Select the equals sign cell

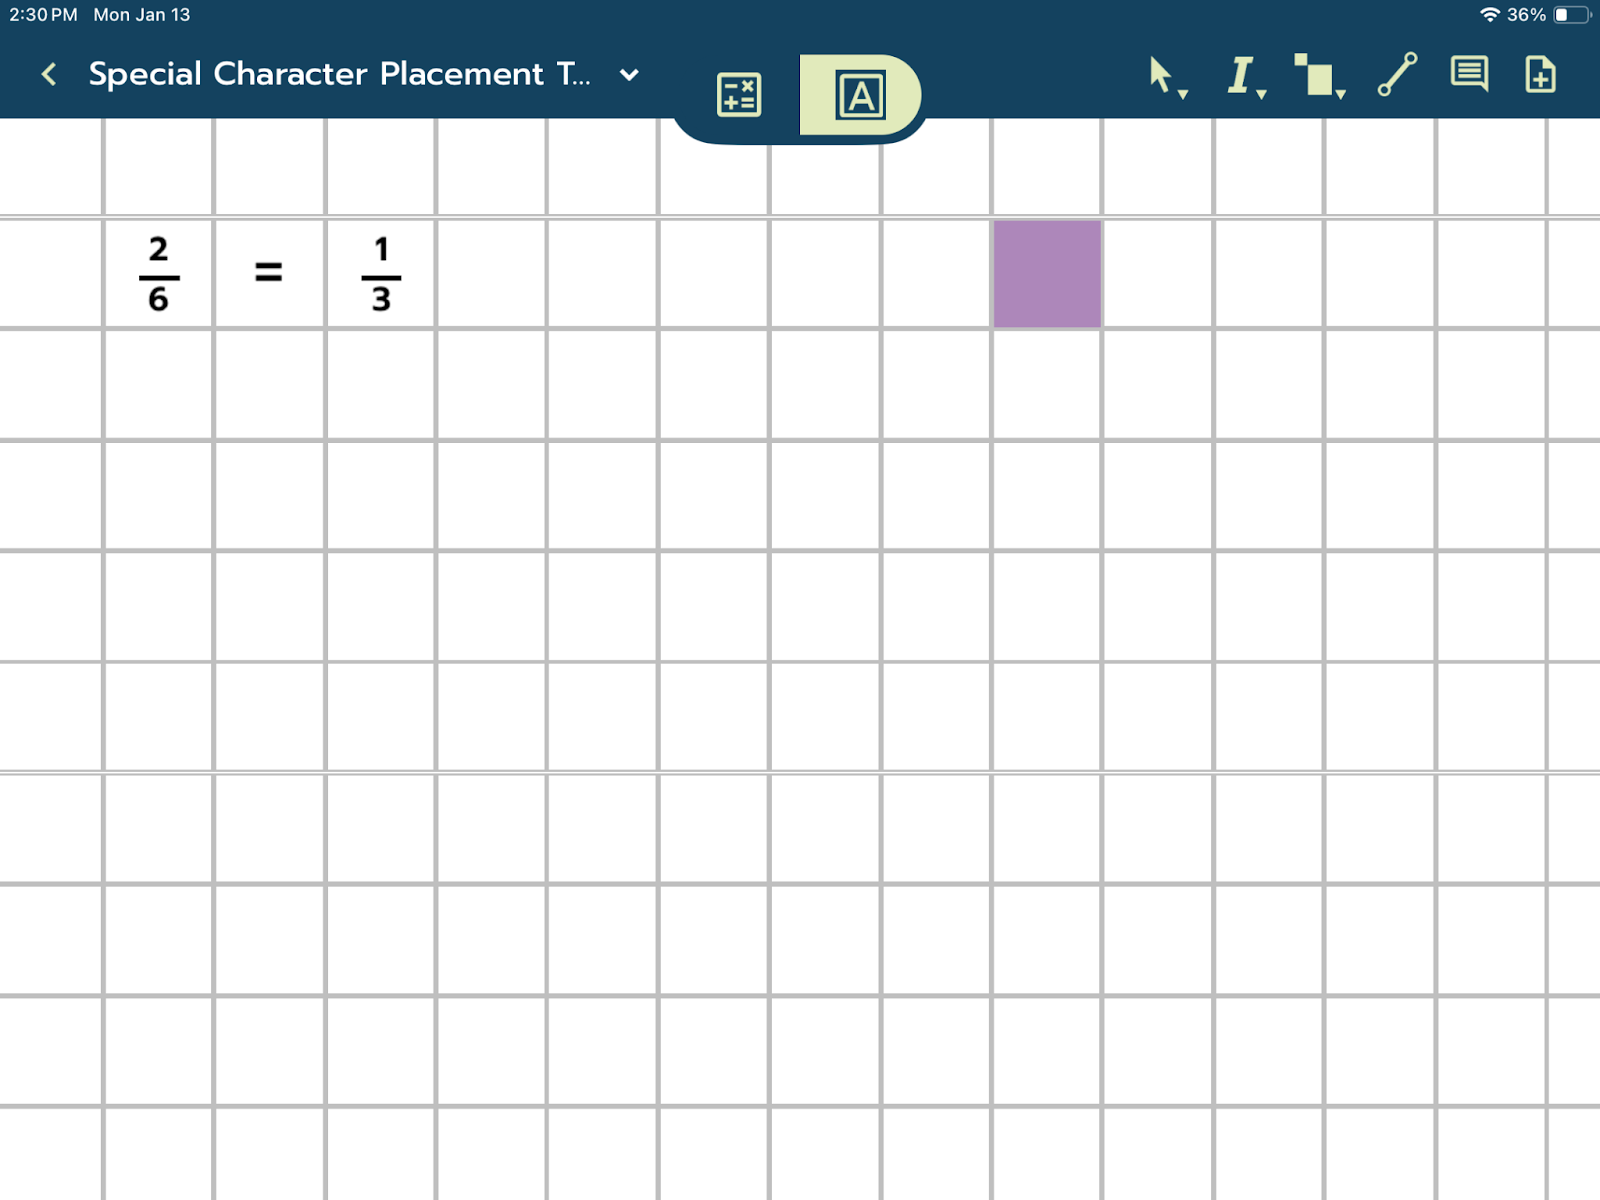click(269, 273)
